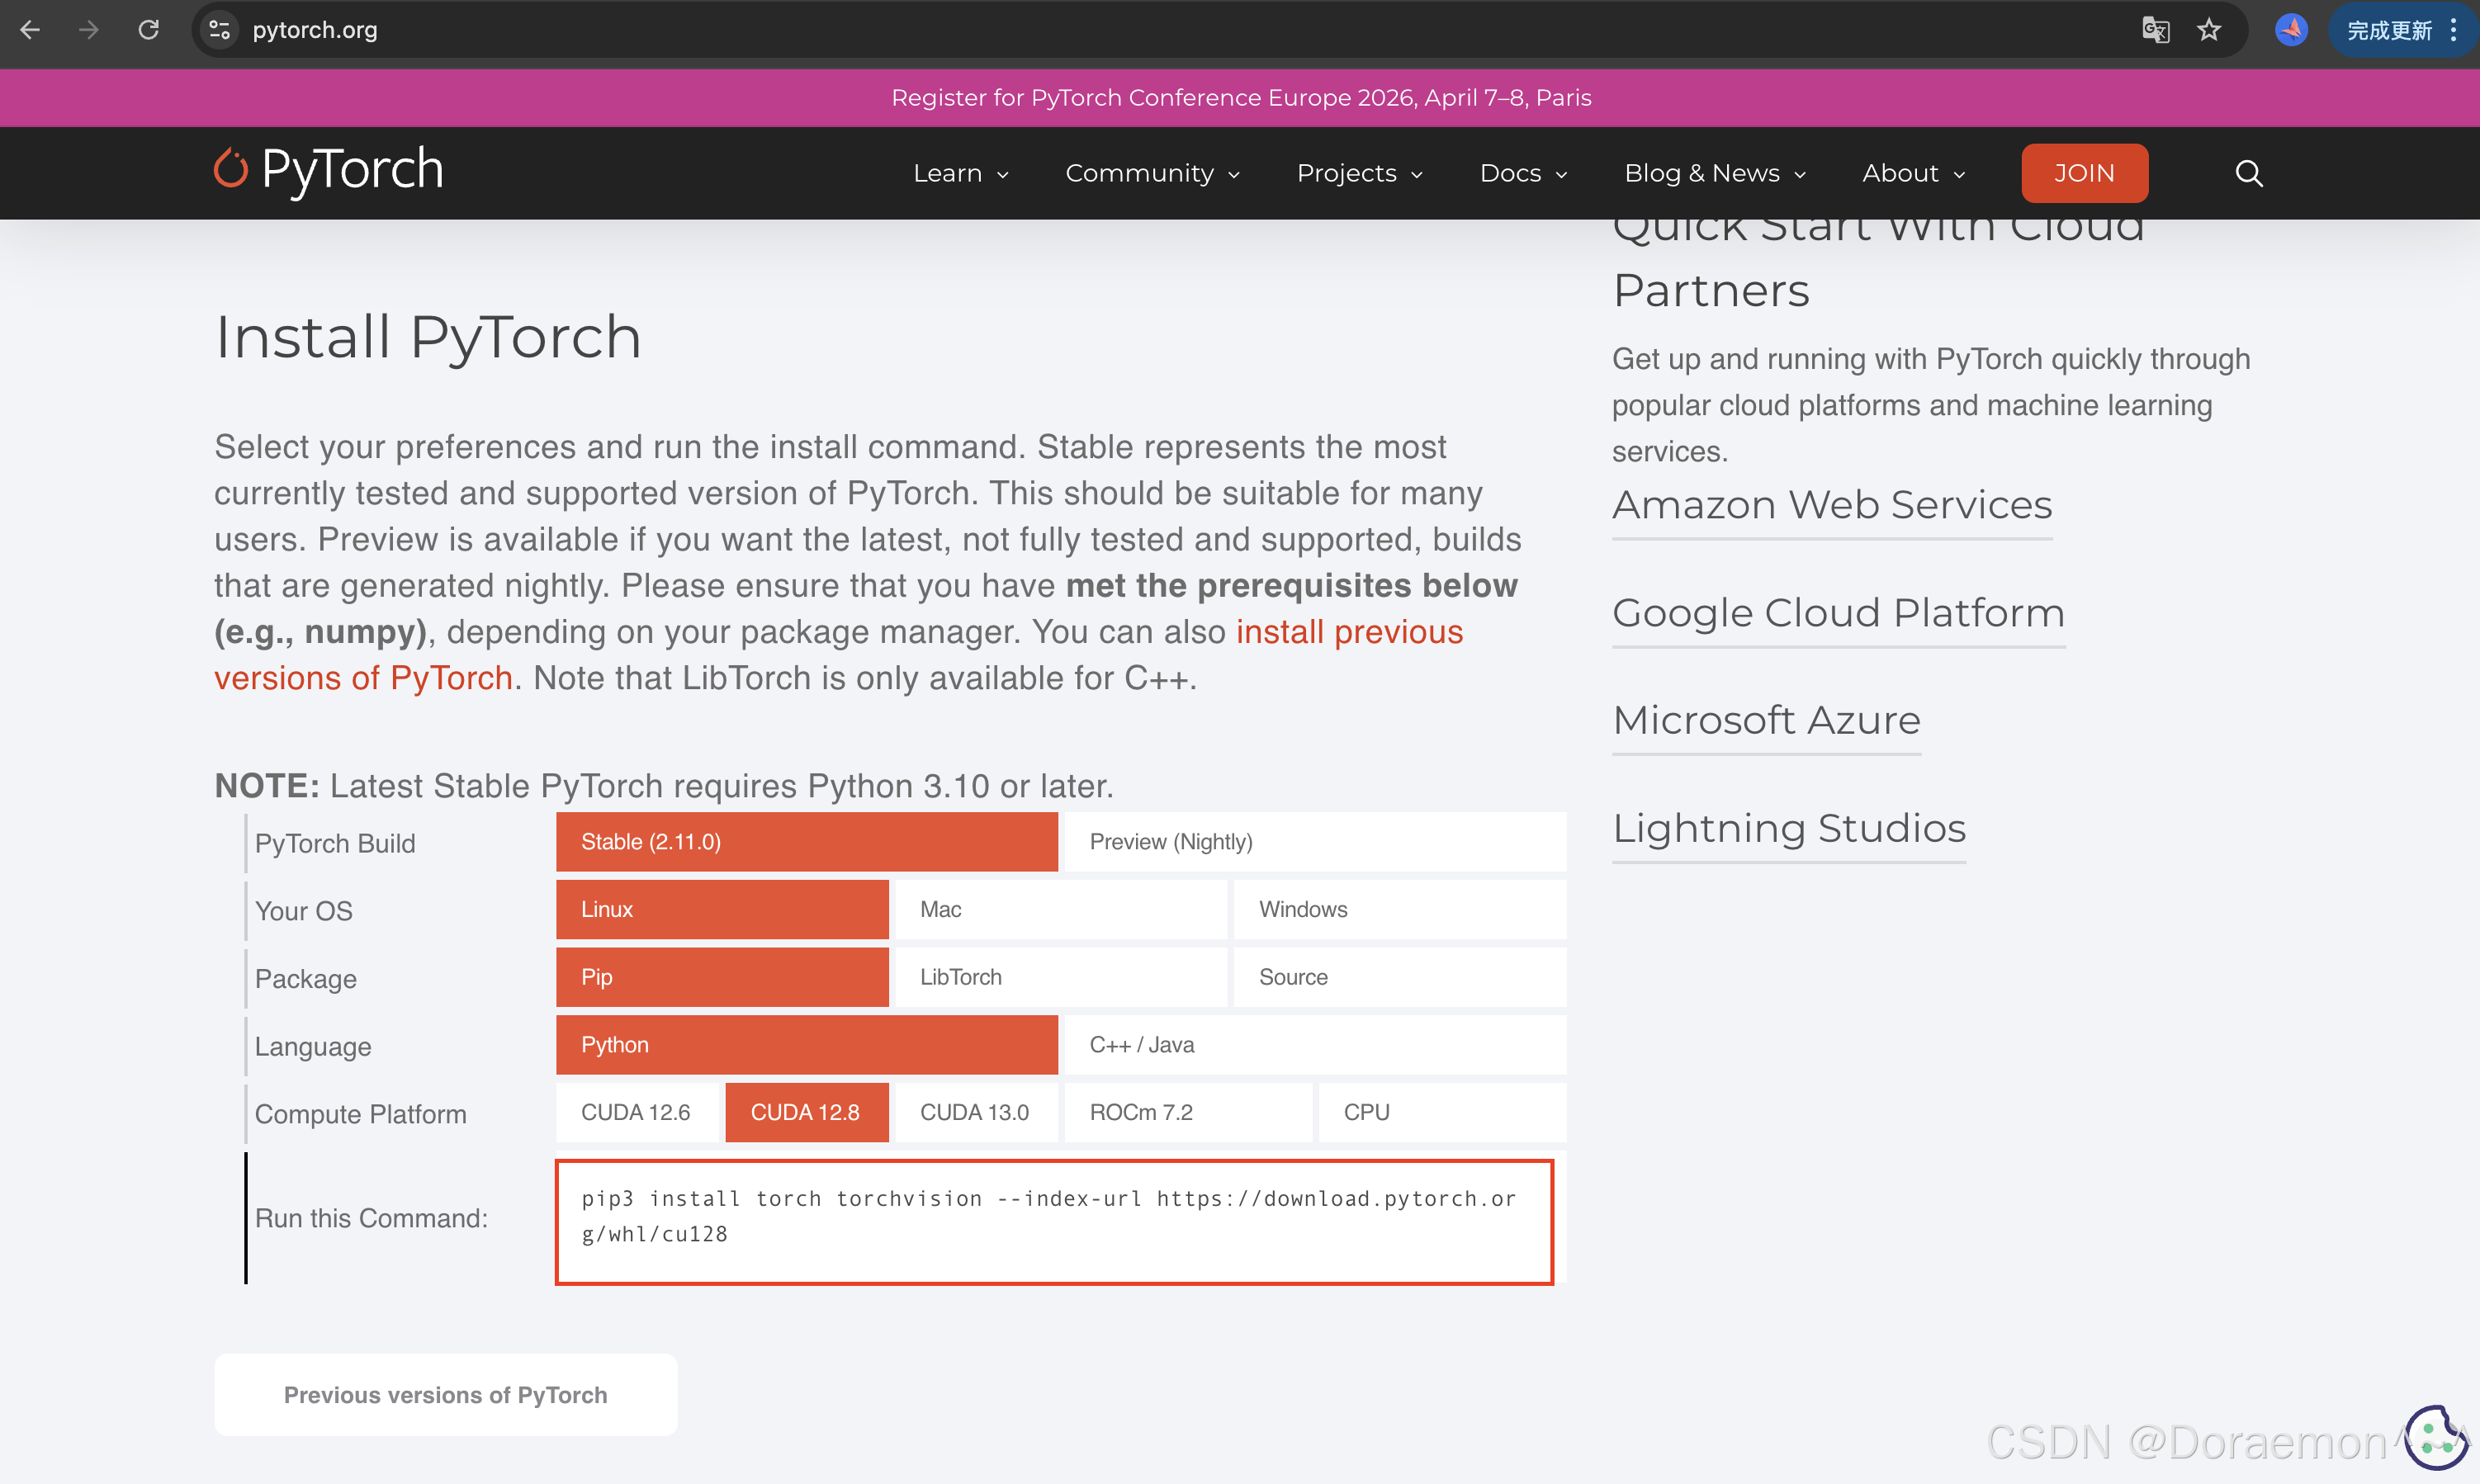Bookmark this page with star icon
This screenshot has width=2480, height=1484.
pyautogui.click(x=2209, y=30)
